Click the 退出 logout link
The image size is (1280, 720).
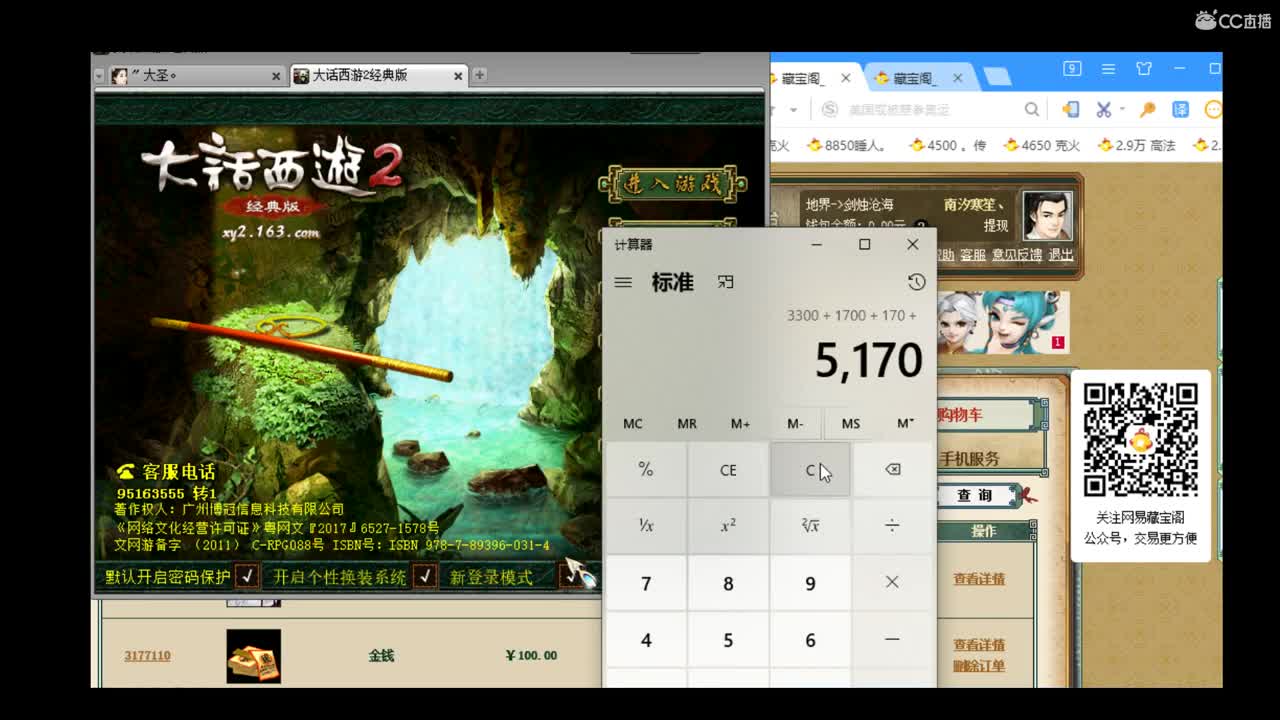coord(1060,255)
